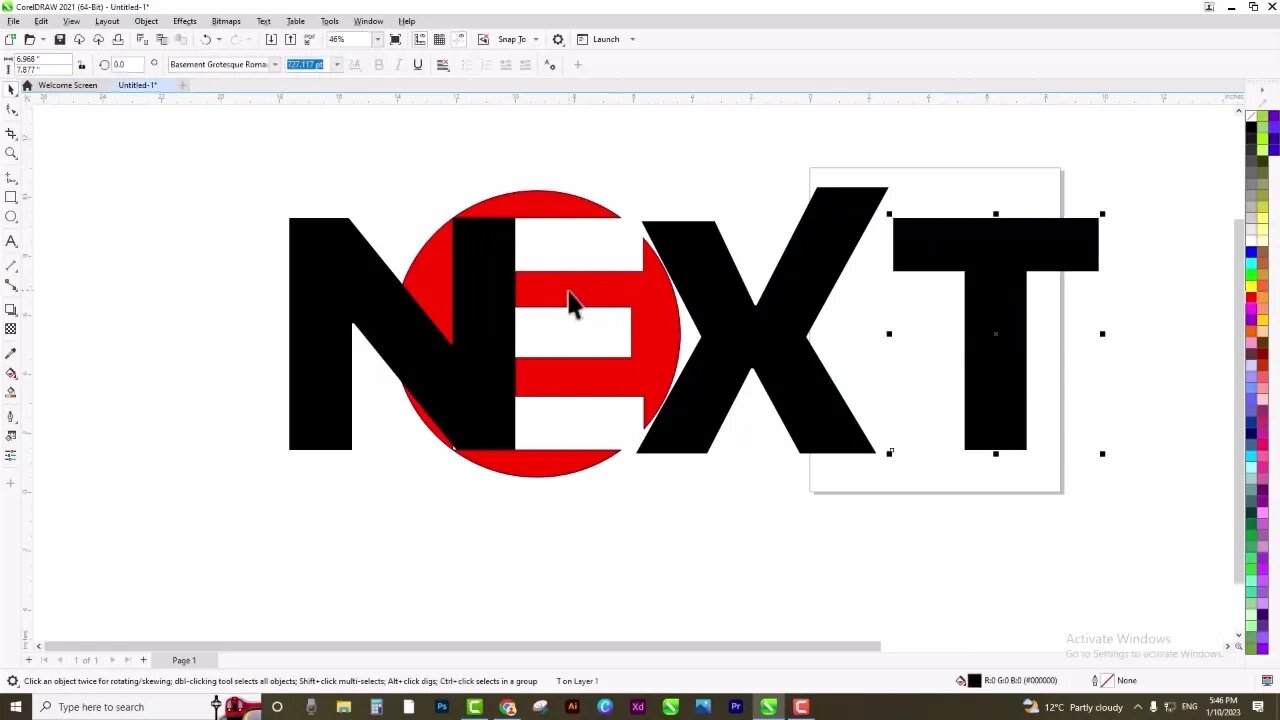Select the Shape tool
This screenshot has width=1280, height=720.
click(11, 110)
